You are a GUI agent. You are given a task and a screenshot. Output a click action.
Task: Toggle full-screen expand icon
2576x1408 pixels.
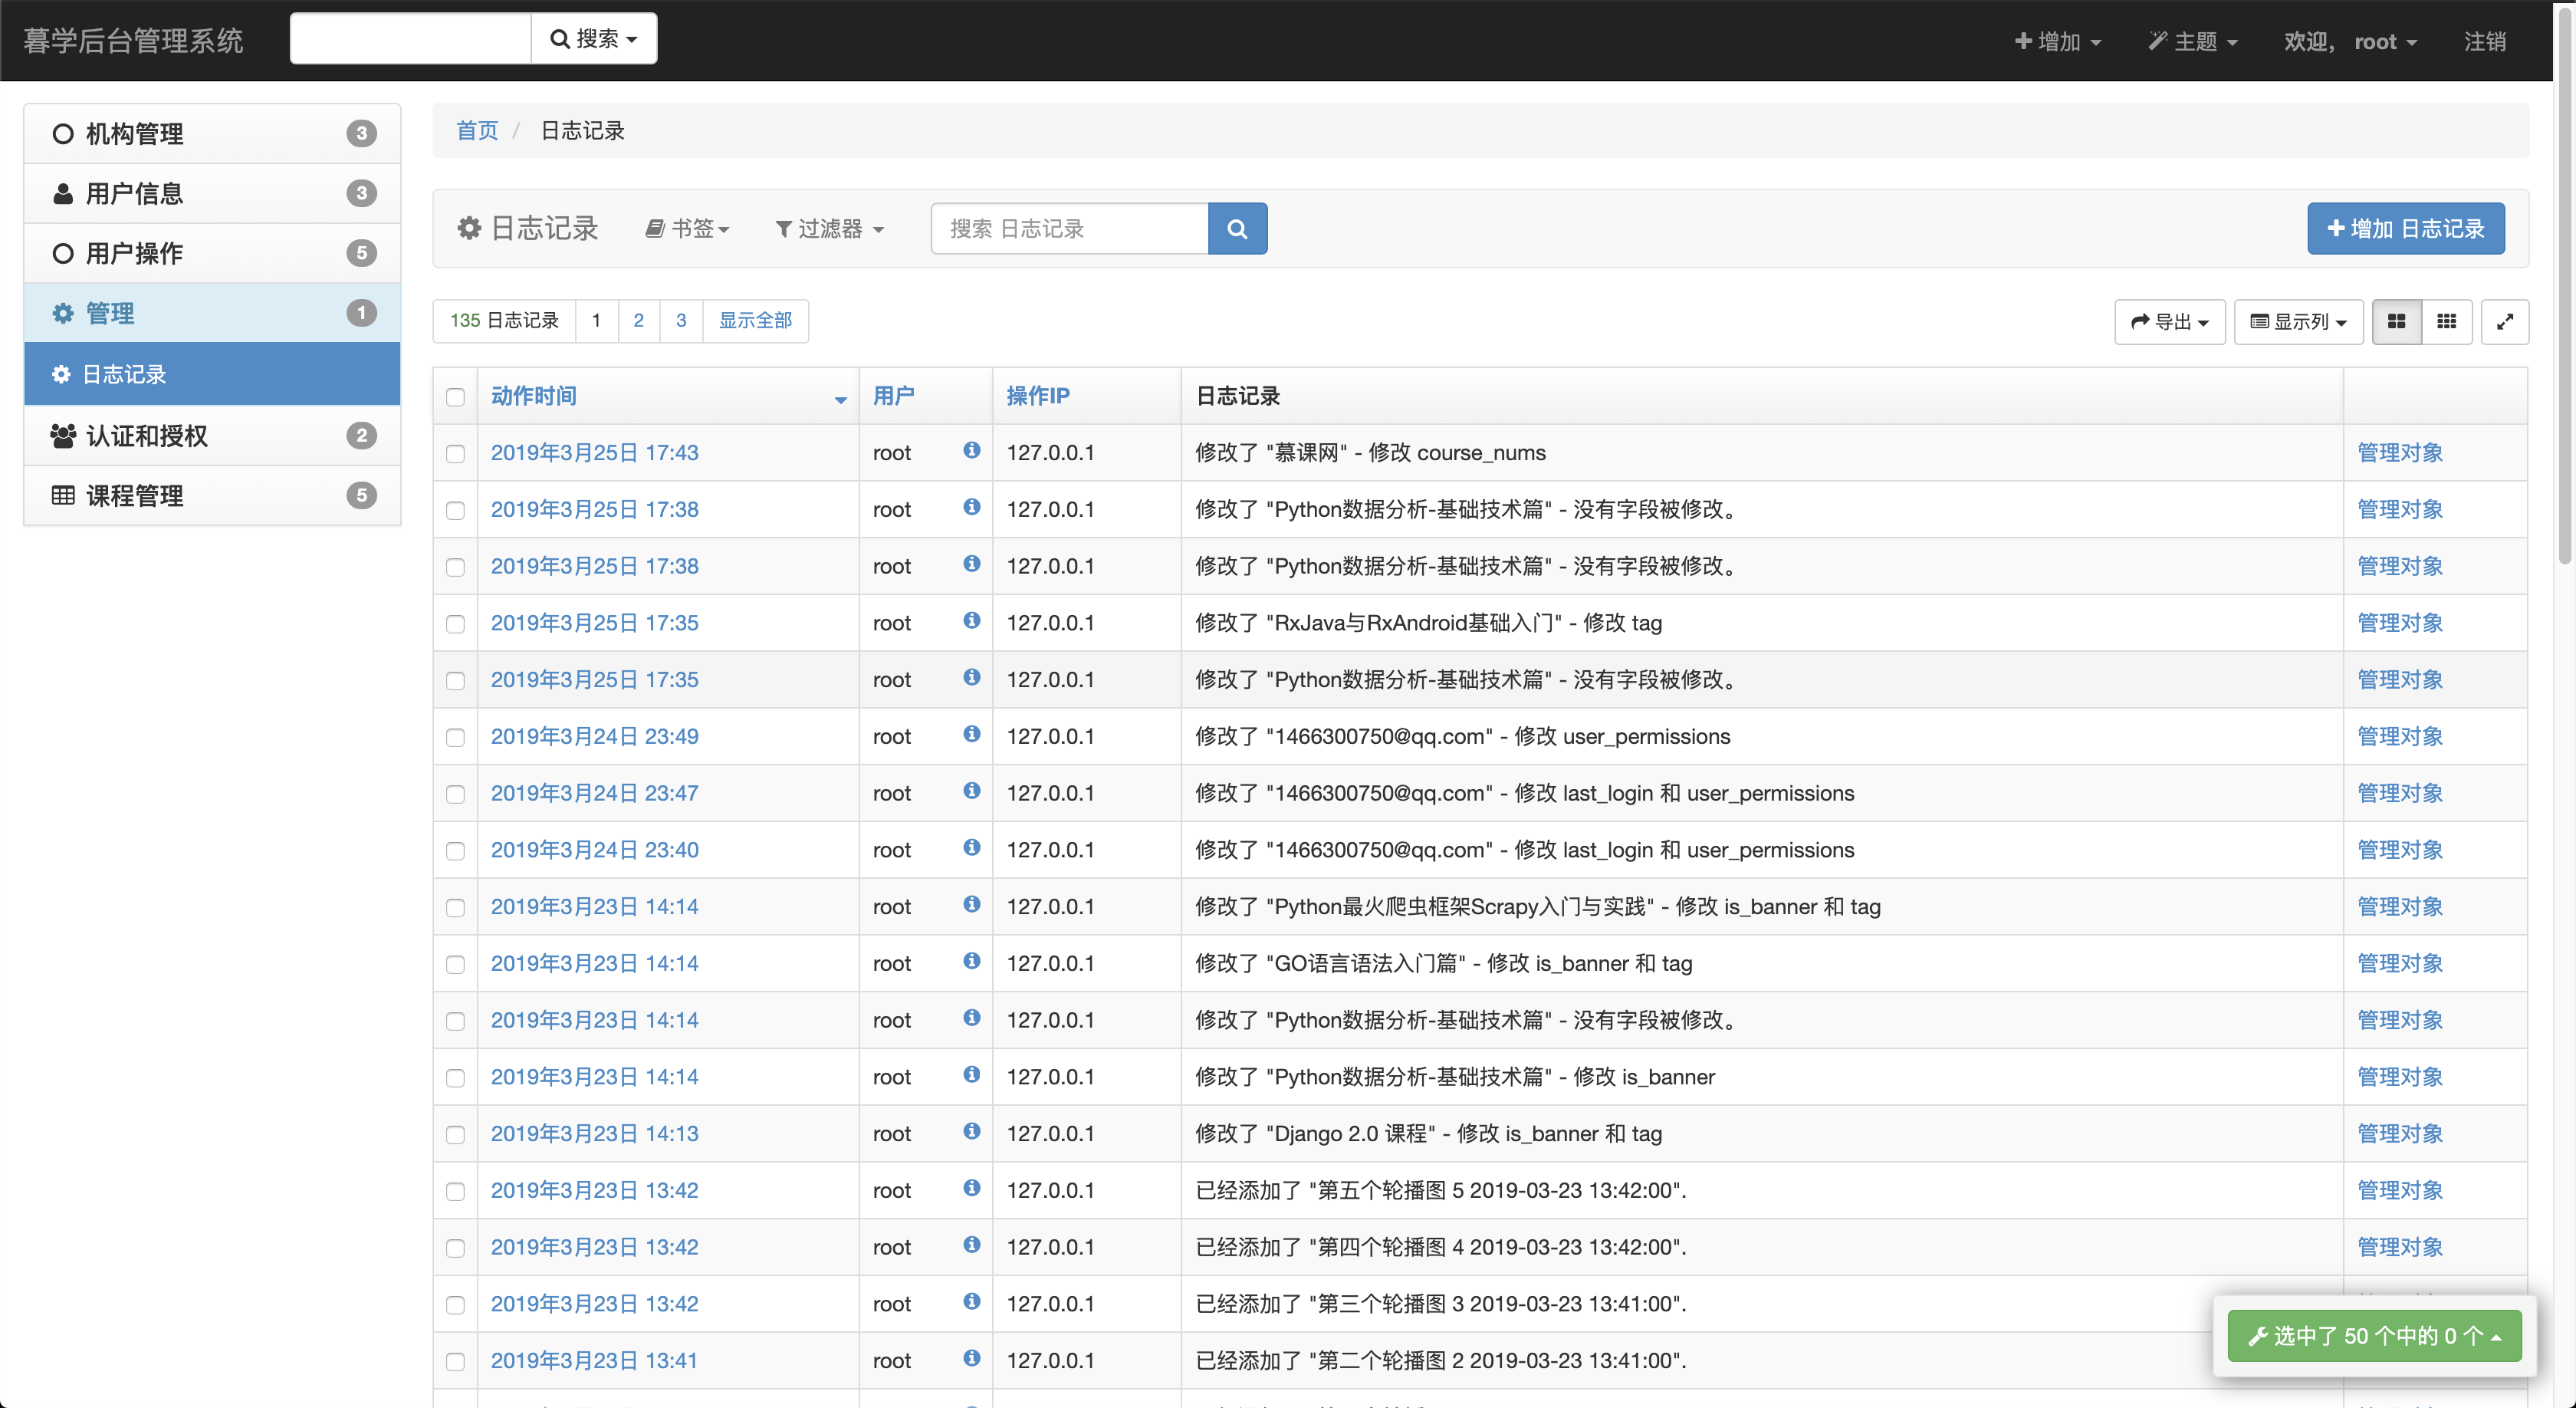2505,321
